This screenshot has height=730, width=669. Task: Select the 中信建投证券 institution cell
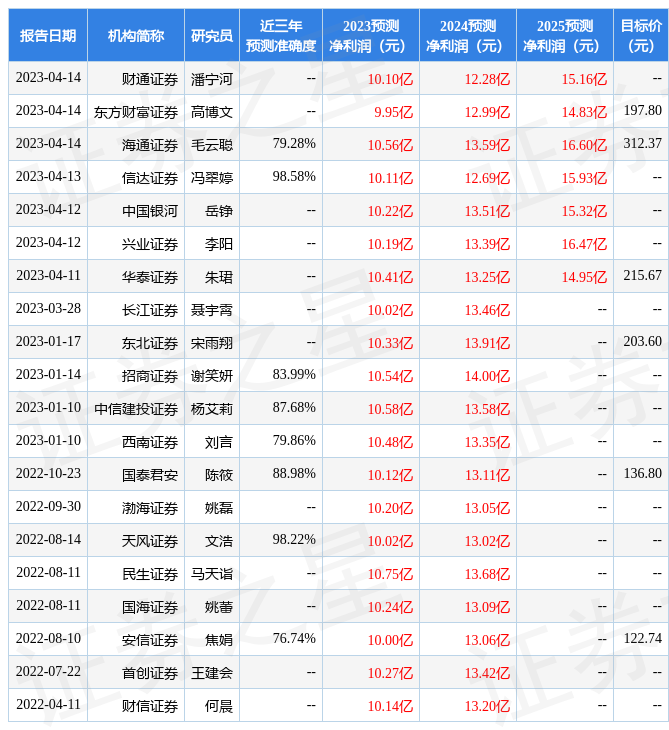(x=135, y=409)
